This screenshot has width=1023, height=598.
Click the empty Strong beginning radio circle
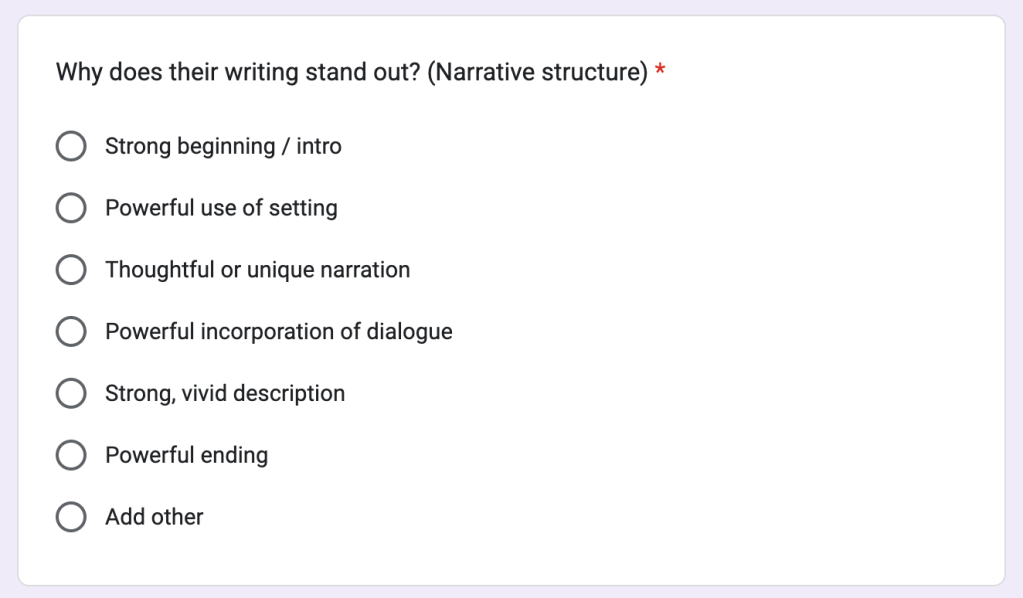[70, 146]
